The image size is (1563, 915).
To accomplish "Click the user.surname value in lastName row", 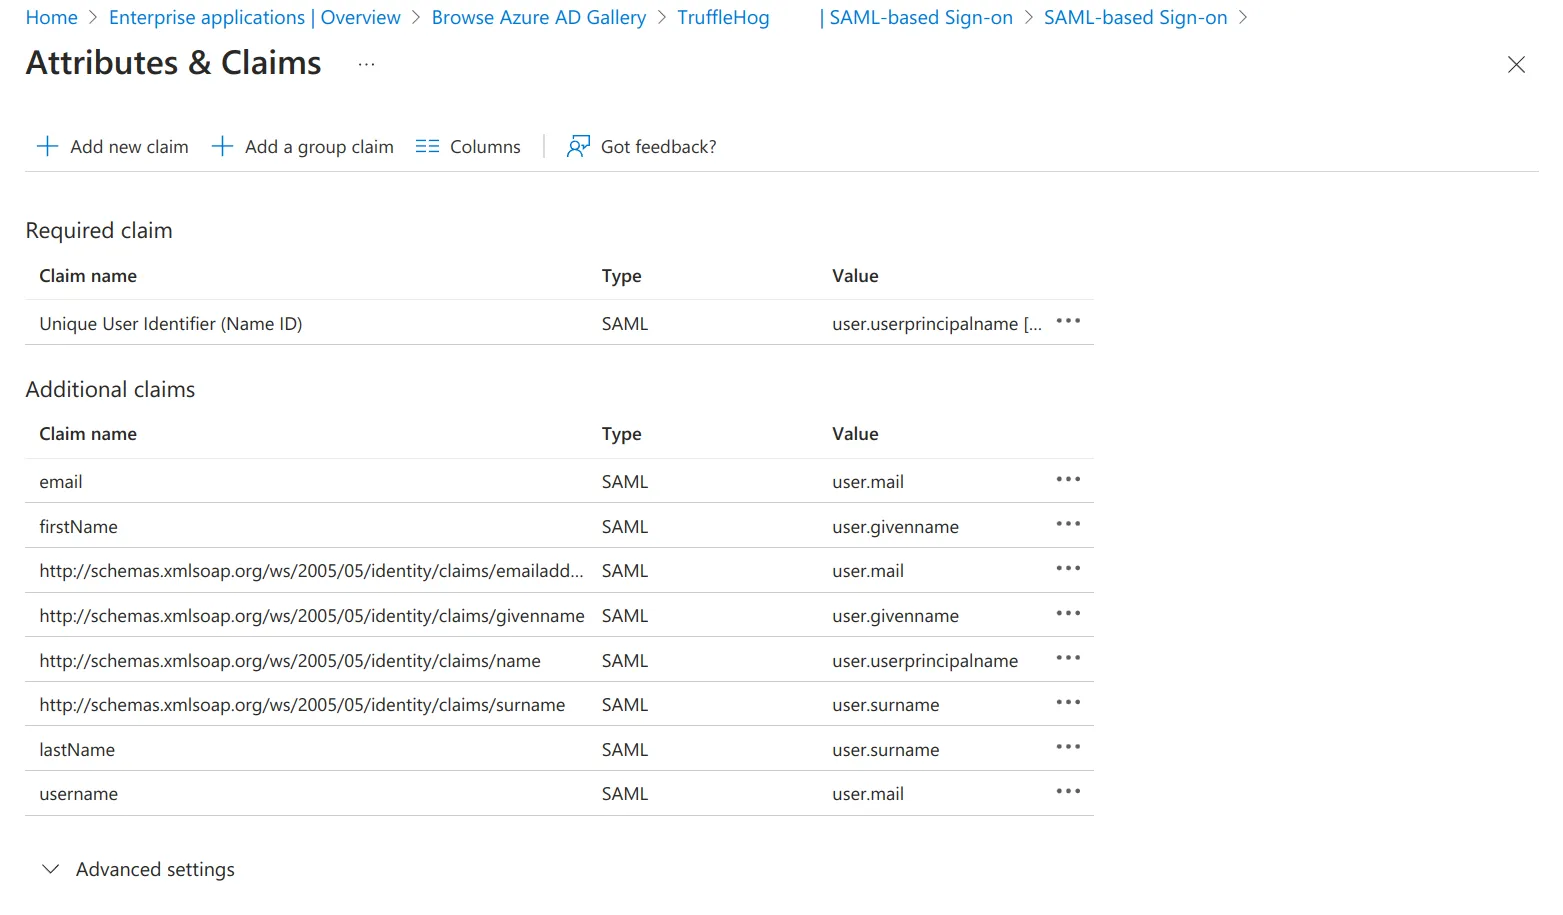I will click(886, 750).
